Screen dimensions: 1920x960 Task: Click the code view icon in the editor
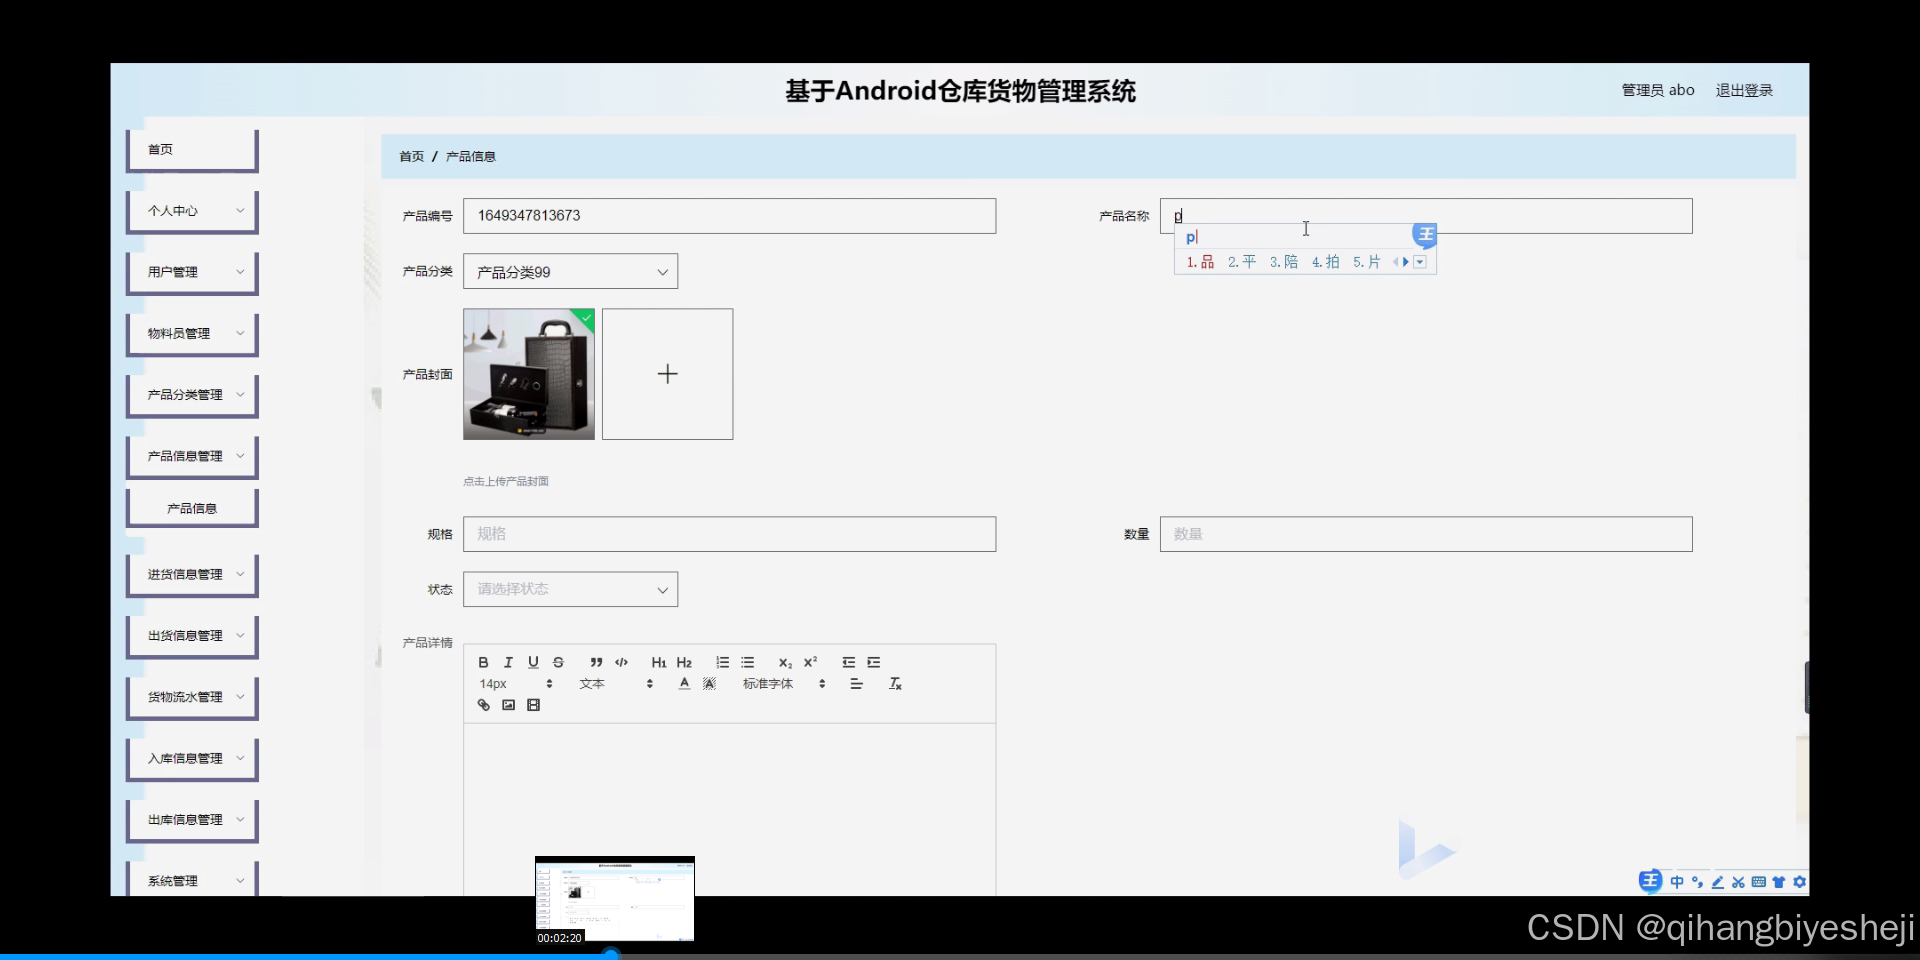pyautogui.click(x=621, y=662)
